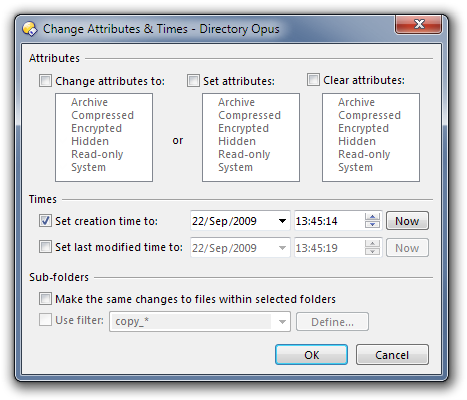Expand the last modified date dropdown

[x=282, y=248]
